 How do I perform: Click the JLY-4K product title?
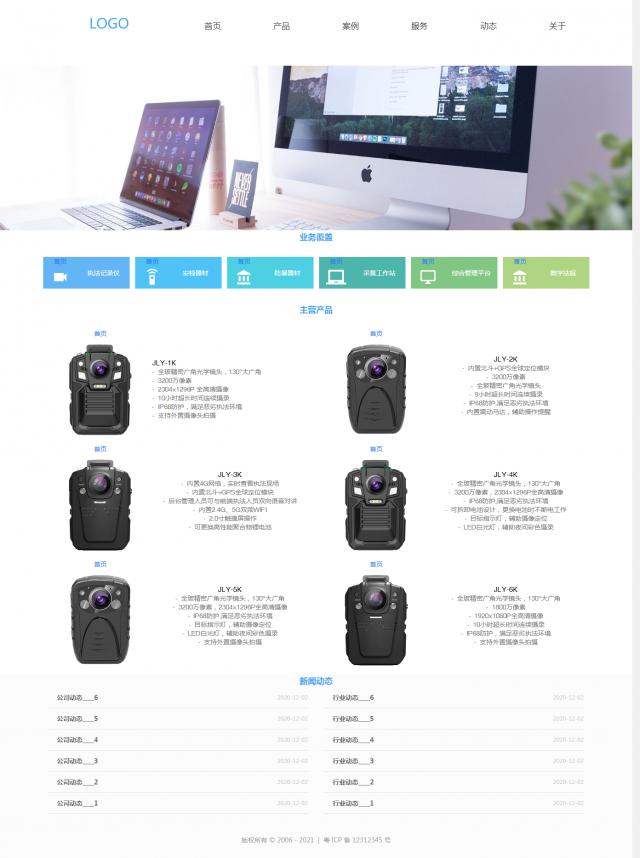[x=505, y=474]
